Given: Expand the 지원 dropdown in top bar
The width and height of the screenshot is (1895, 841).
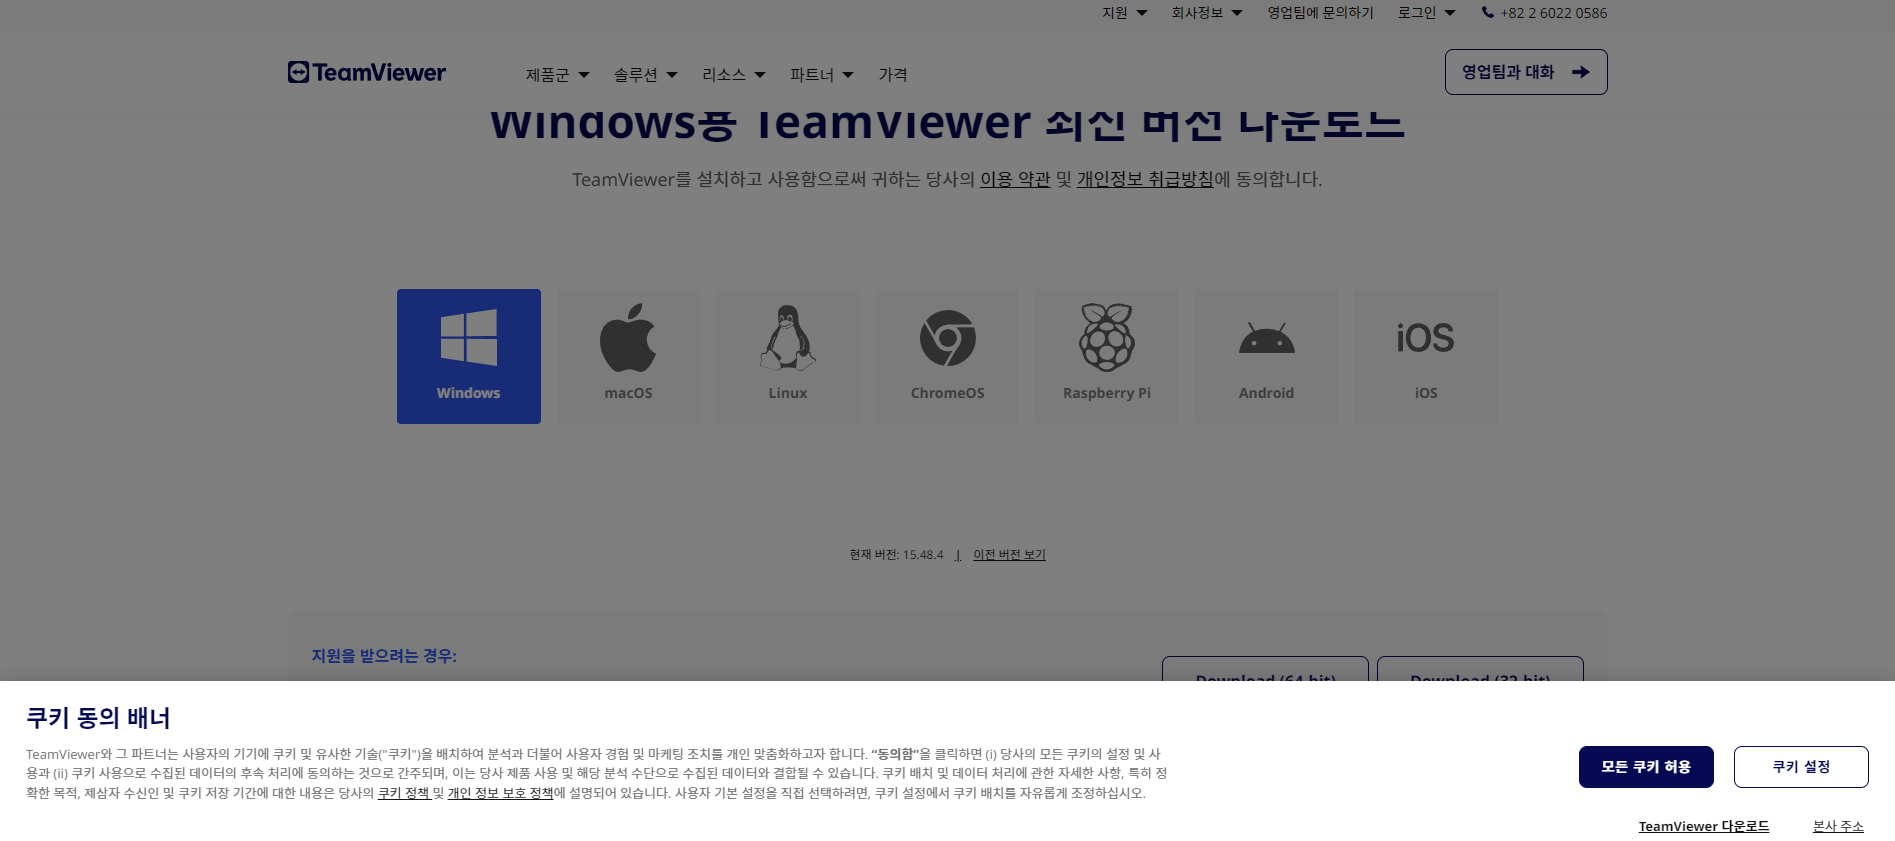Looking at the screenshot, I should coord(1124,13).
